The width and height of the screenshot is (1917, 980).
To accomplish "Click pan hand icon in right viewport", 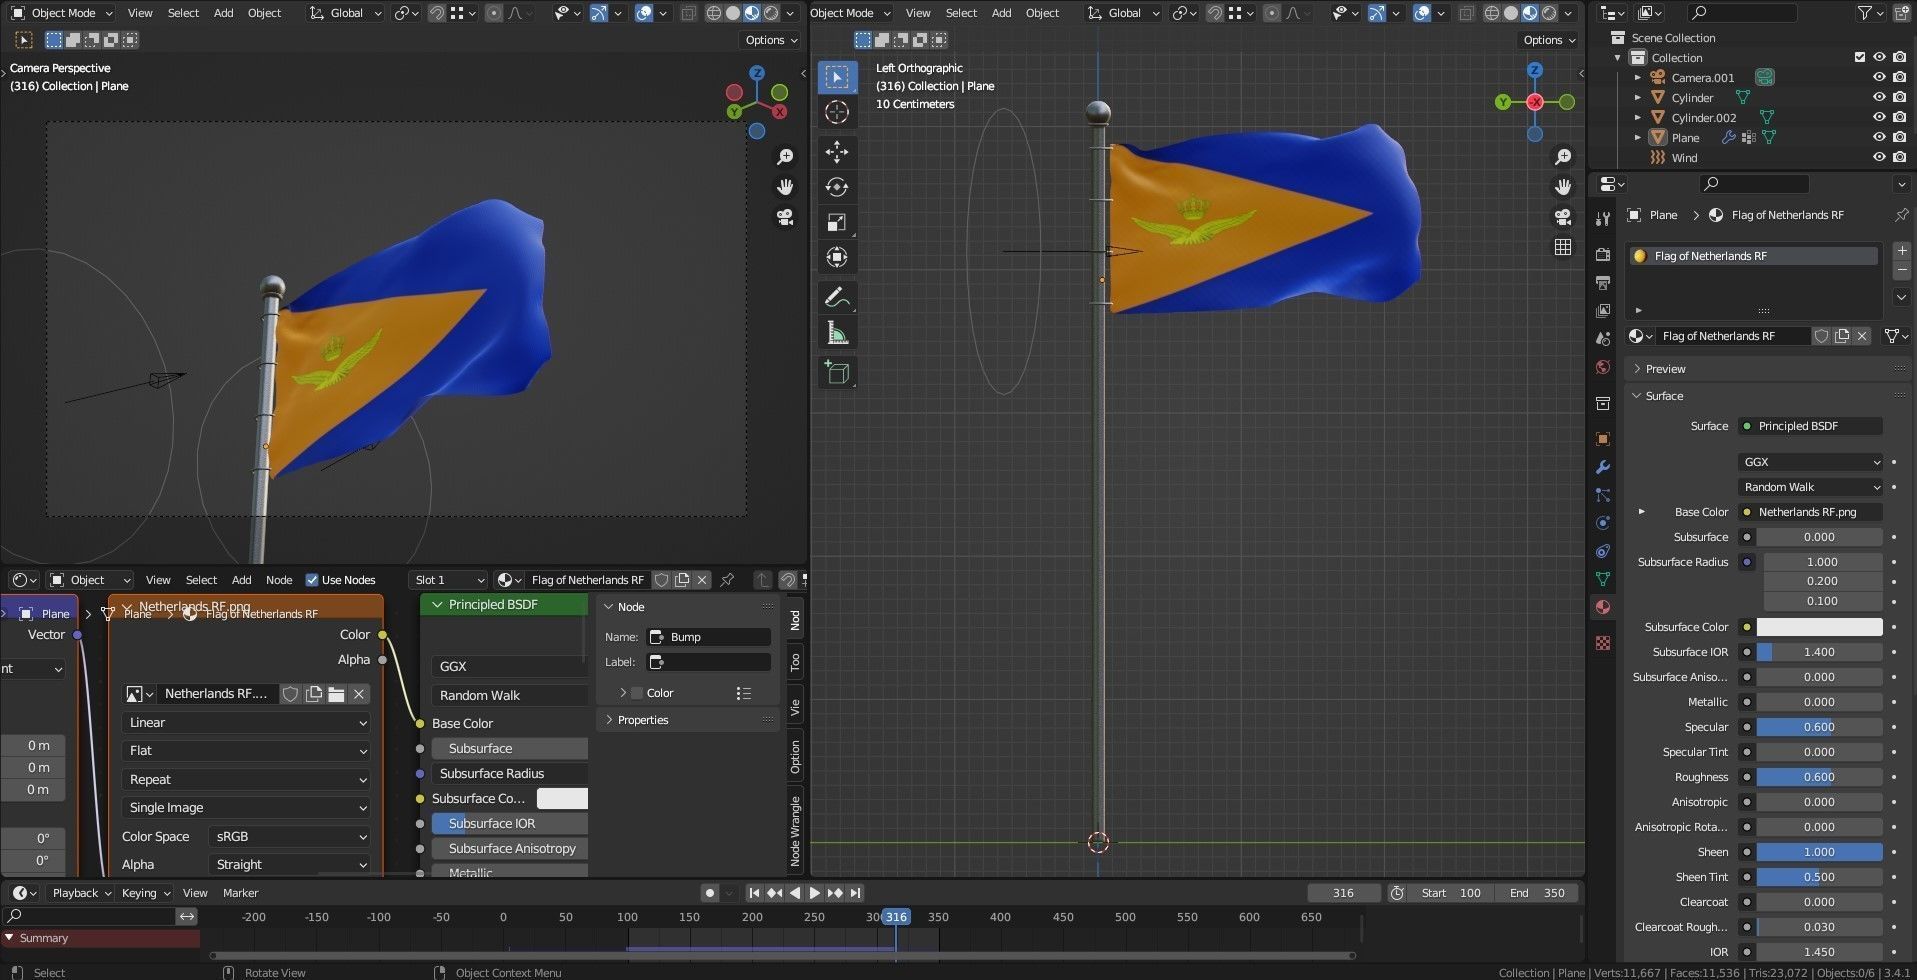I will tap(1563, 187).
